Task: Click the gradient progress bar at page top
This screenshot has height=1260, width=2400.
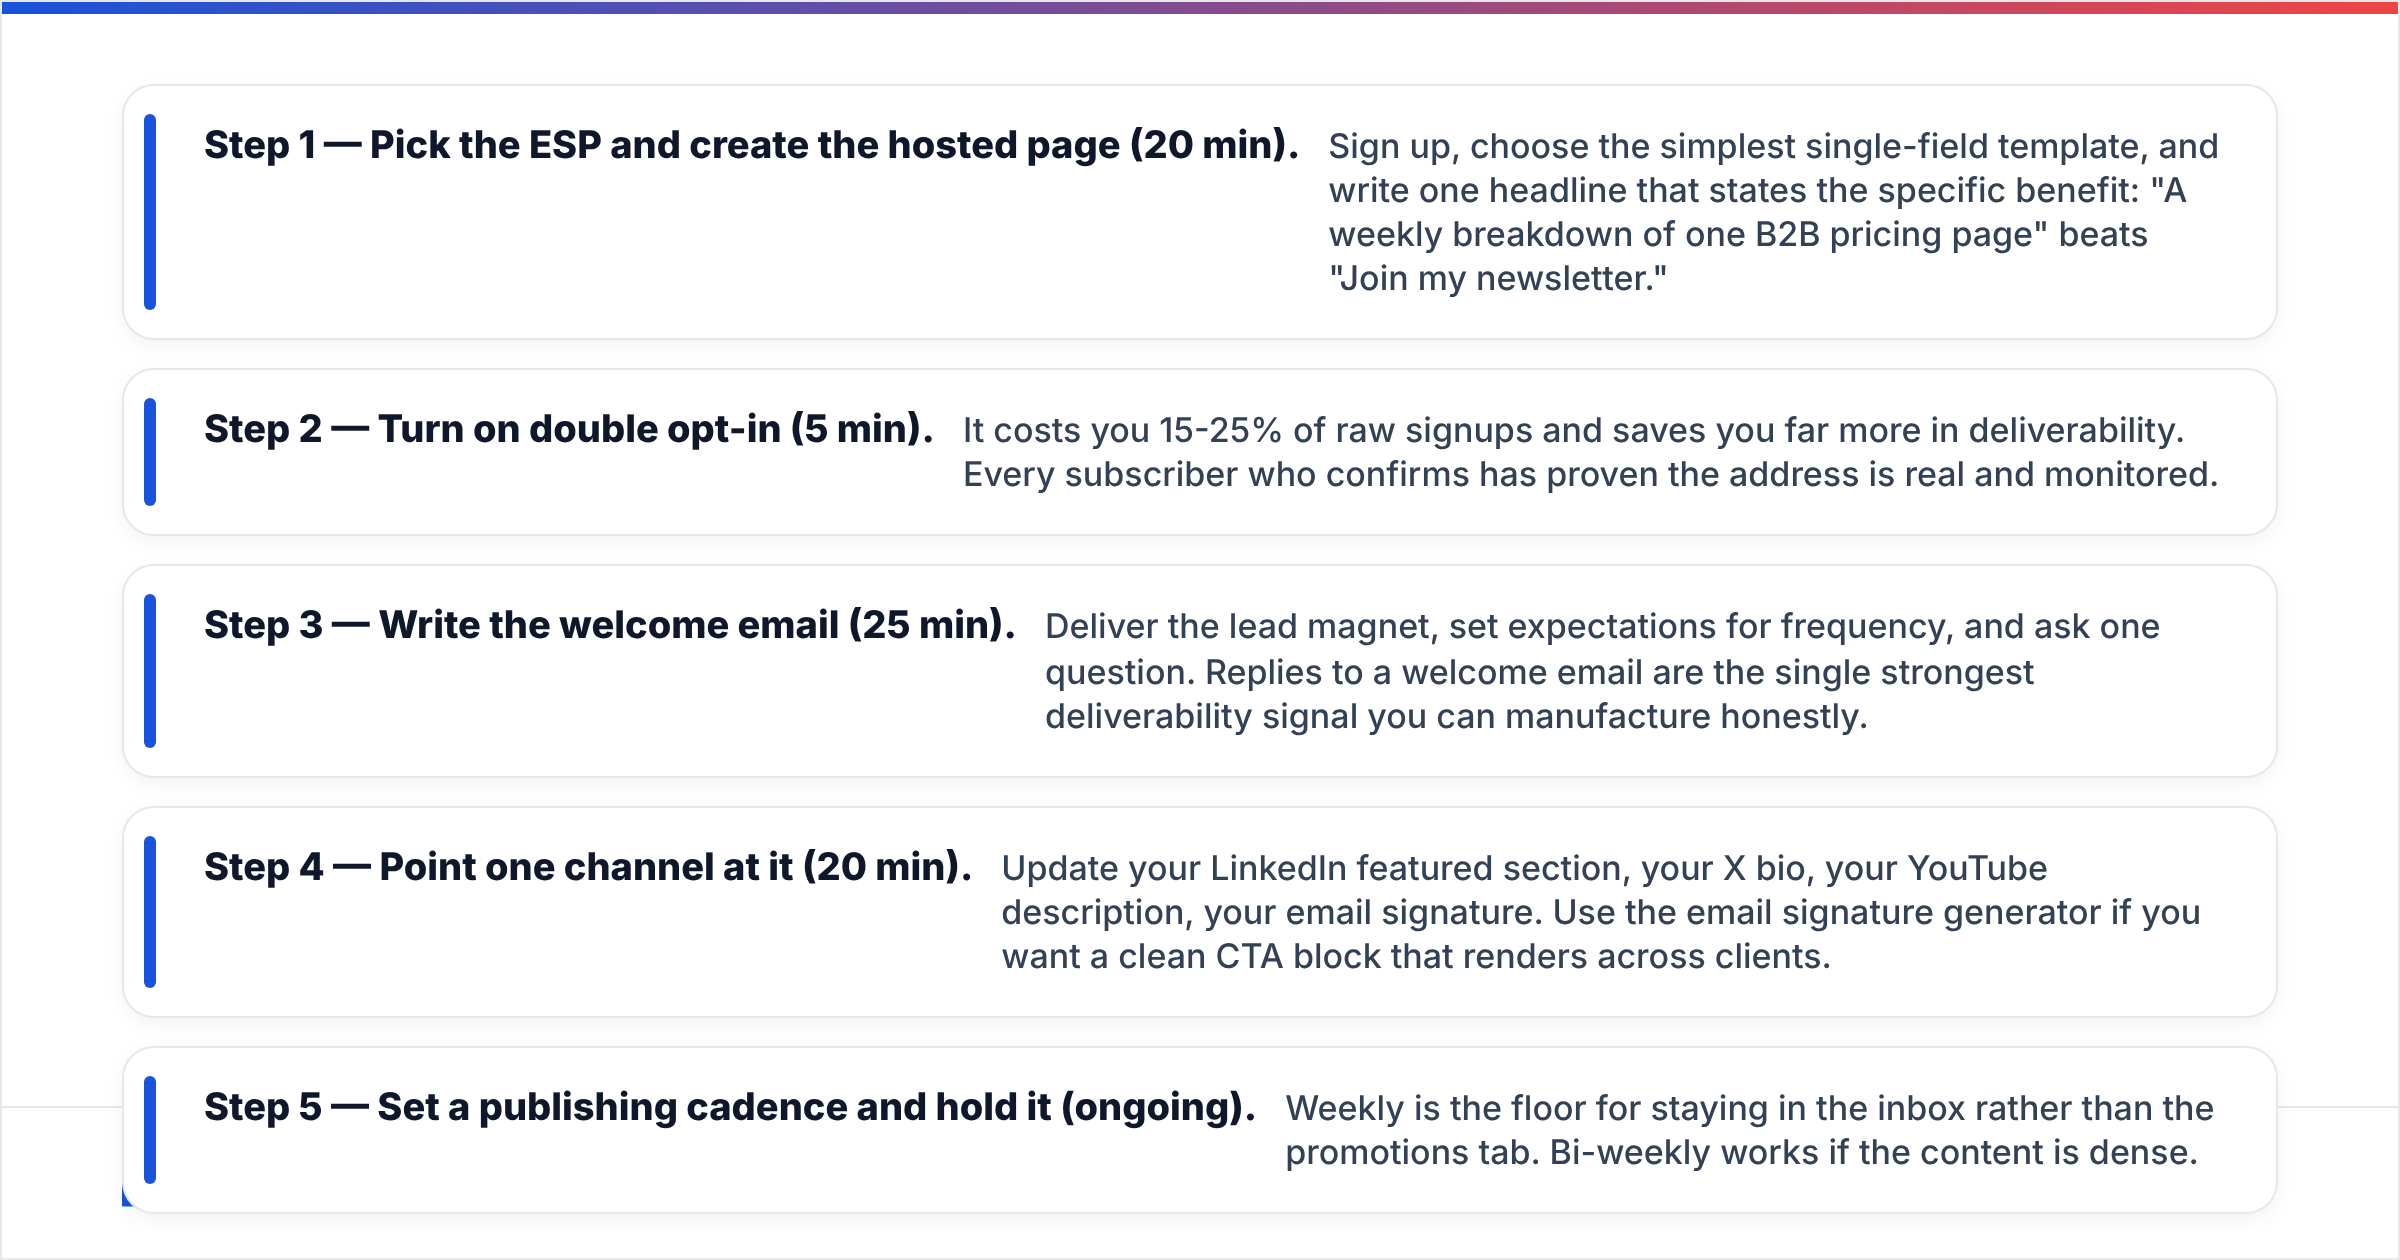Action: pos(1200,7)
